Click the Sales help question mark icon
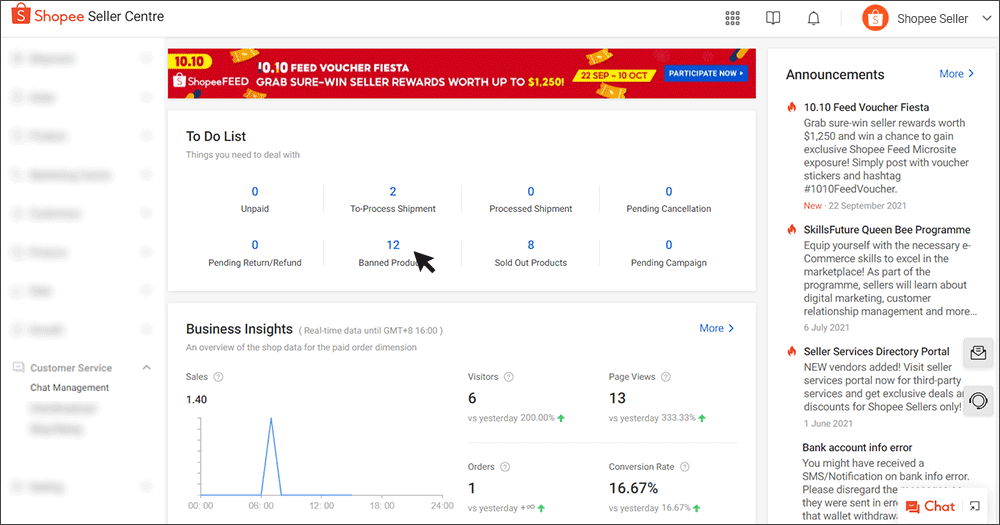This screenshot has width=1000, height=525. point(218,377)
